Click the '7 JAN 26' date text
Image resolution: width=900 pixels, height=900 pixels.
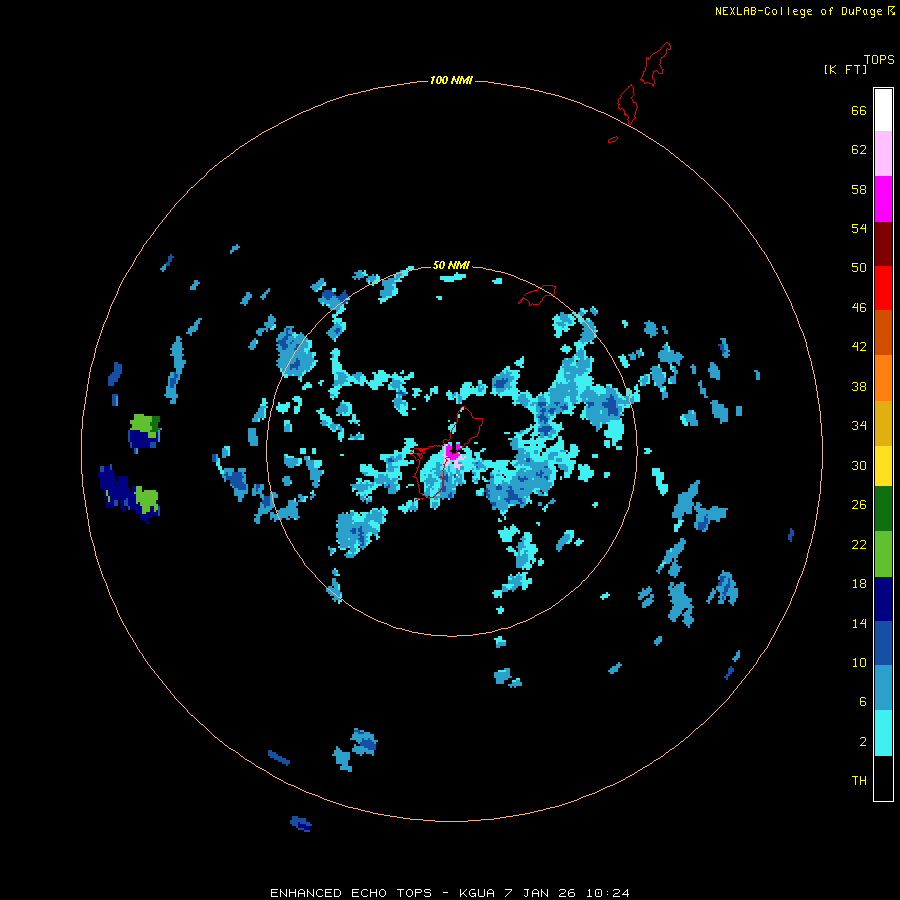click(x=540, y=893)
